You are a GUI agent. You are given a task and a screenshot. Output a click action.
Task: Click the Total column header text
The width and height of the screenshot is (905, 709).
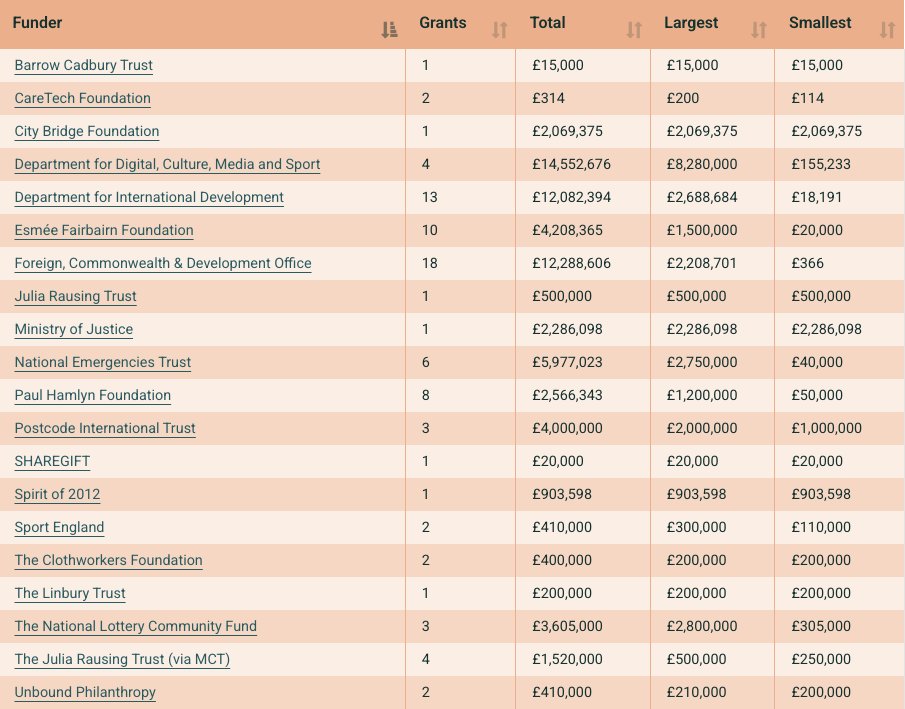548,23
